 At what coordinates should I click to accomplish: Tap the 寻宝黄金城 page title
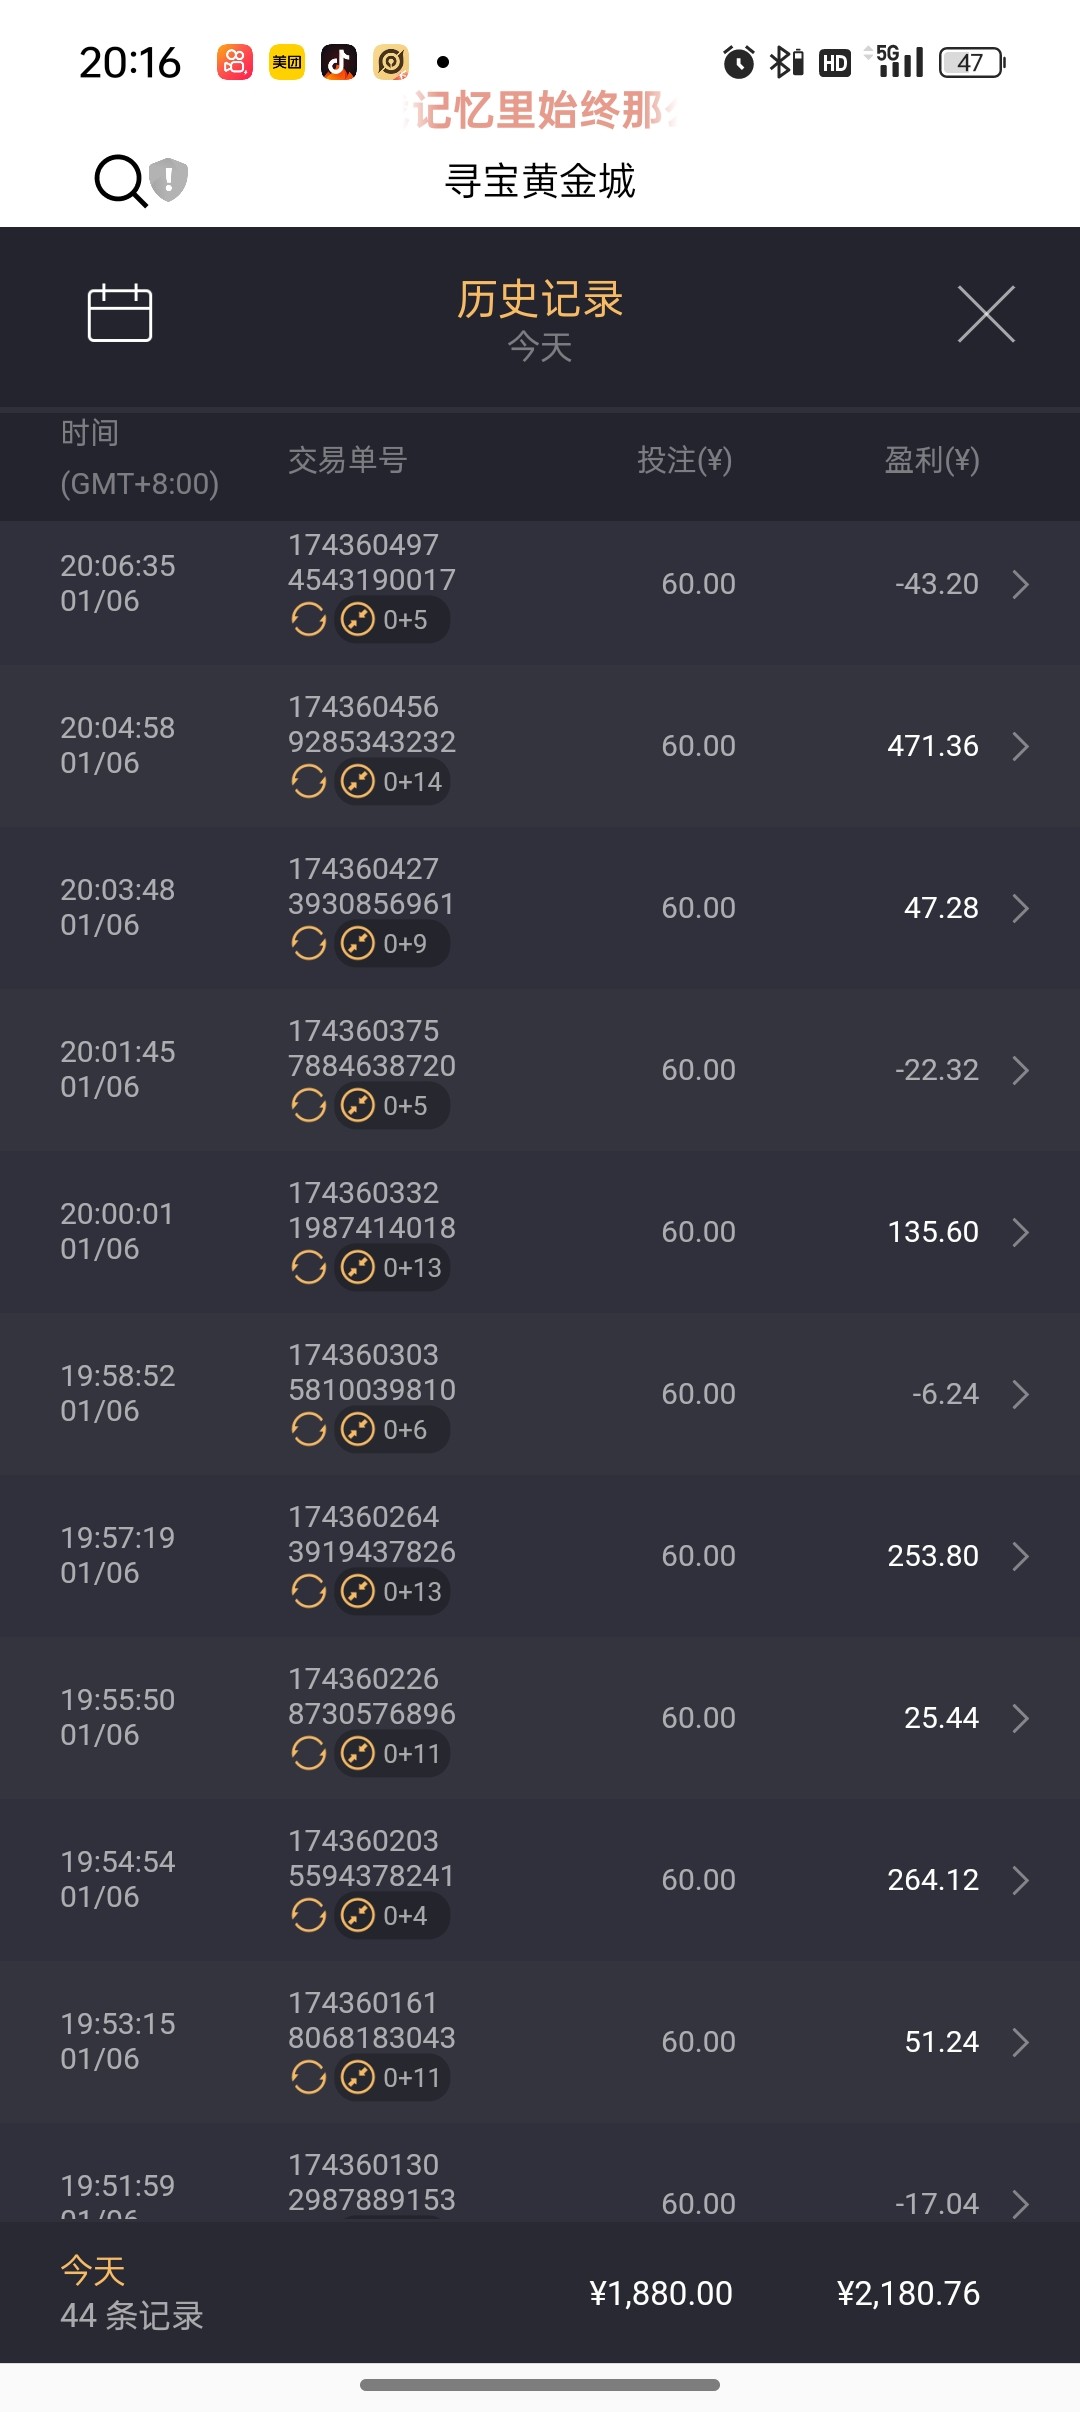click(540, 181)
